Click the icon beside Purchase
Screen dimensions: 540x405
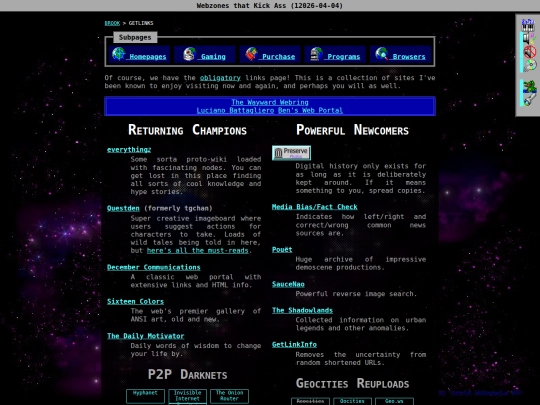click(x=251, y=54)
